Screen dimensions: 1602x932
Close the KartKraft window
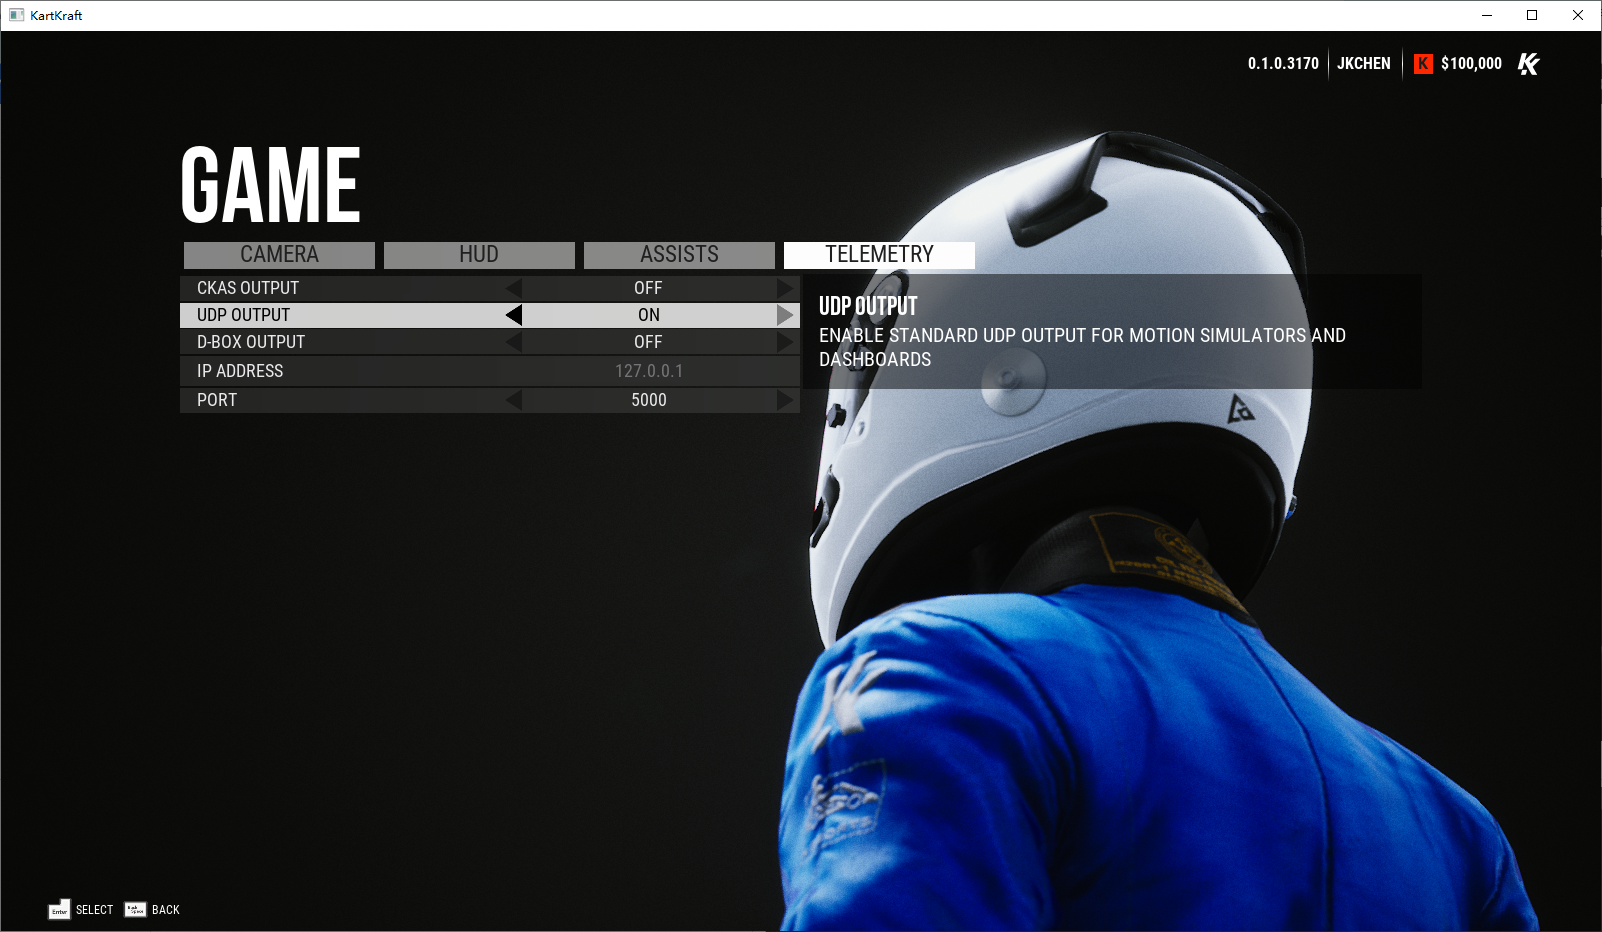point(1578,15)
